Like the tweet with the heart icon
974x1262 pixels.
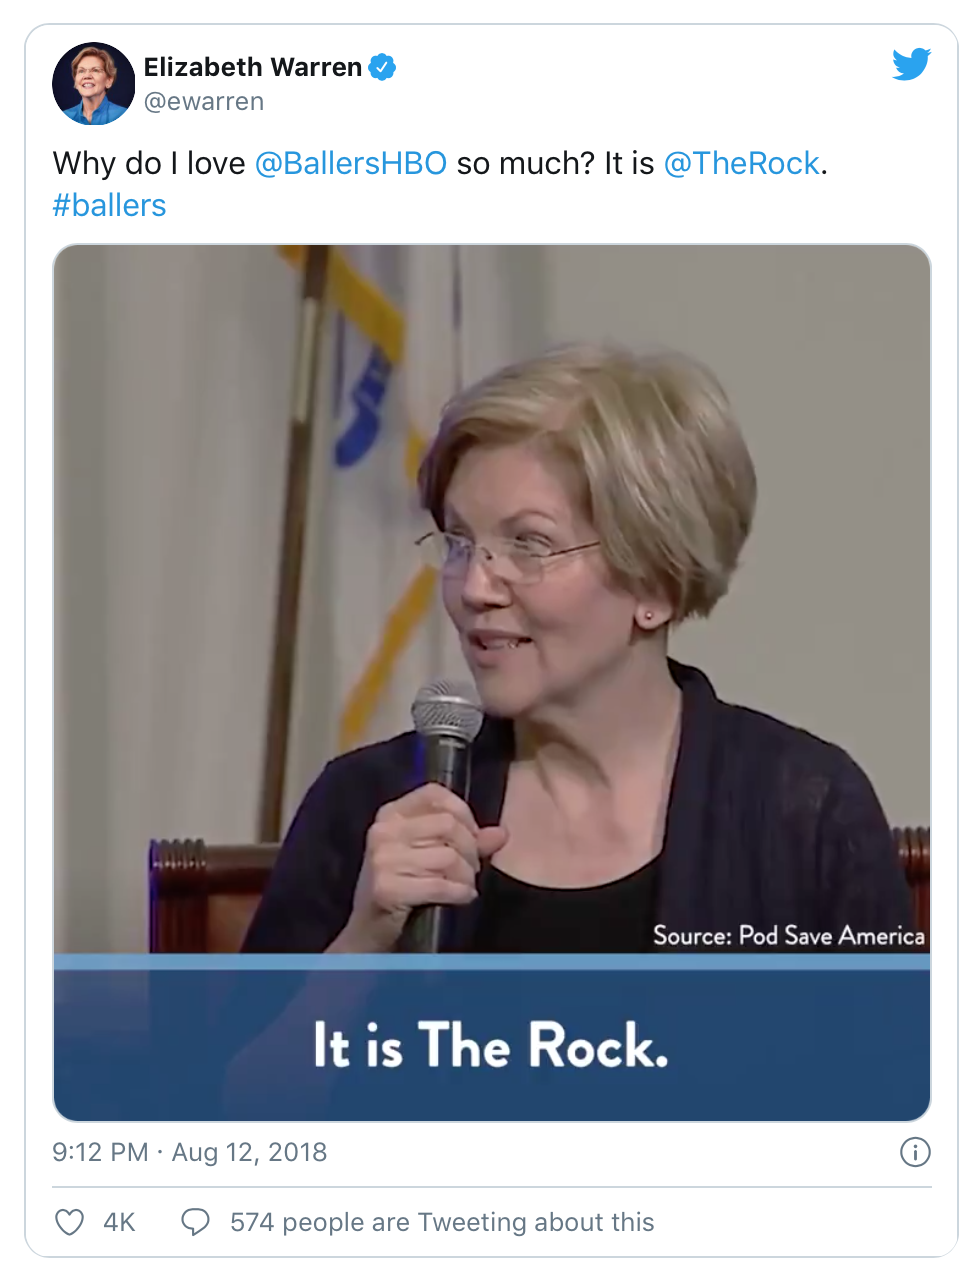tap(69, 1222)
